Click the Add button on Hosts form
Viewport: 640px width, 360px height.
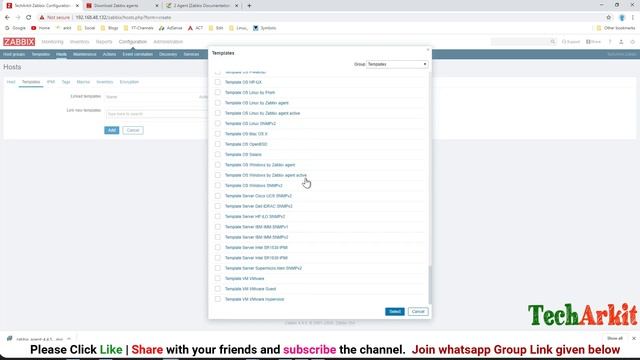click(111, 130)
